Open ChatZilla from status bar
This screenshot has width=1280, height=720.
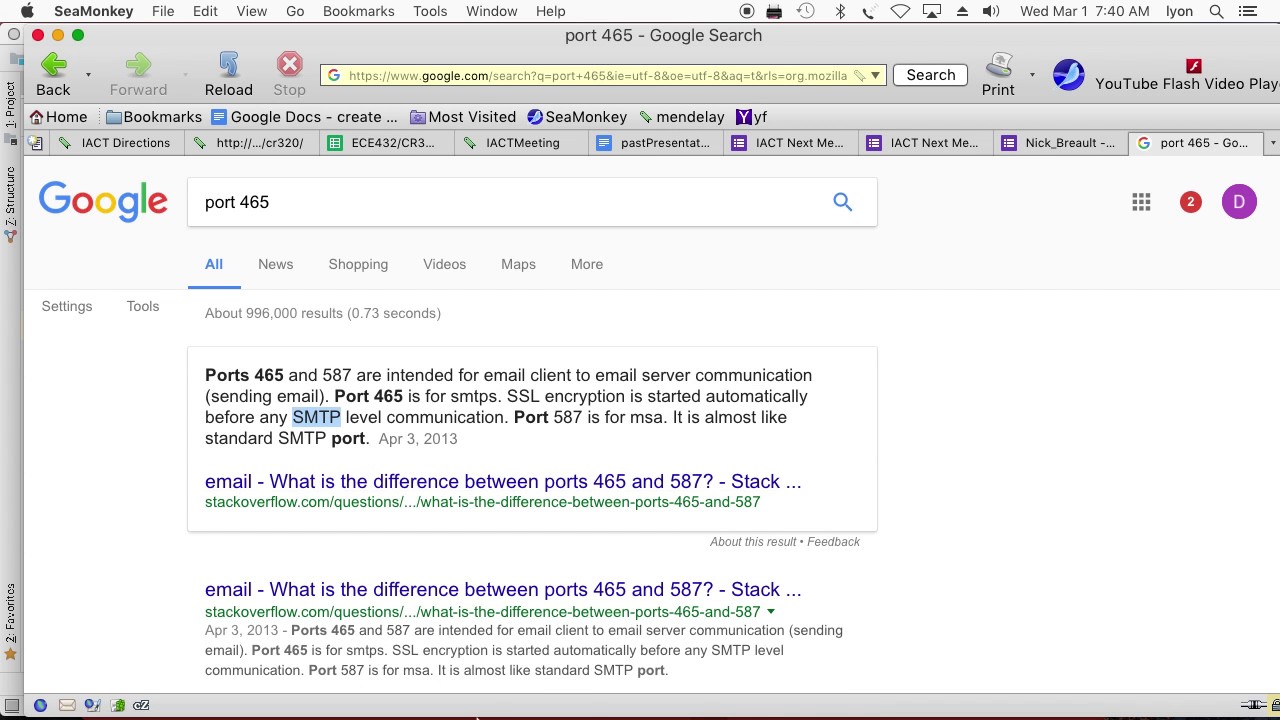pos(142,705)
